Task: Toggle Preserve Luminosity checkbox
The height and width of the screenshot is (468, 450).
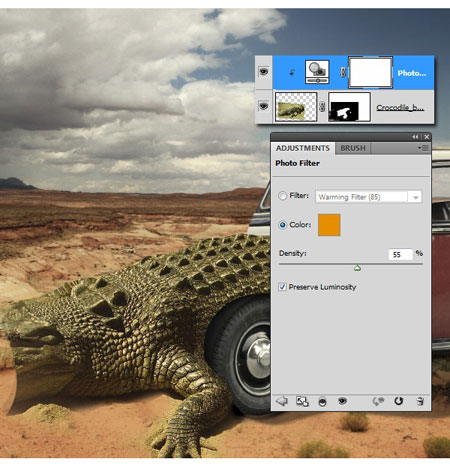Action: [282, 287]
